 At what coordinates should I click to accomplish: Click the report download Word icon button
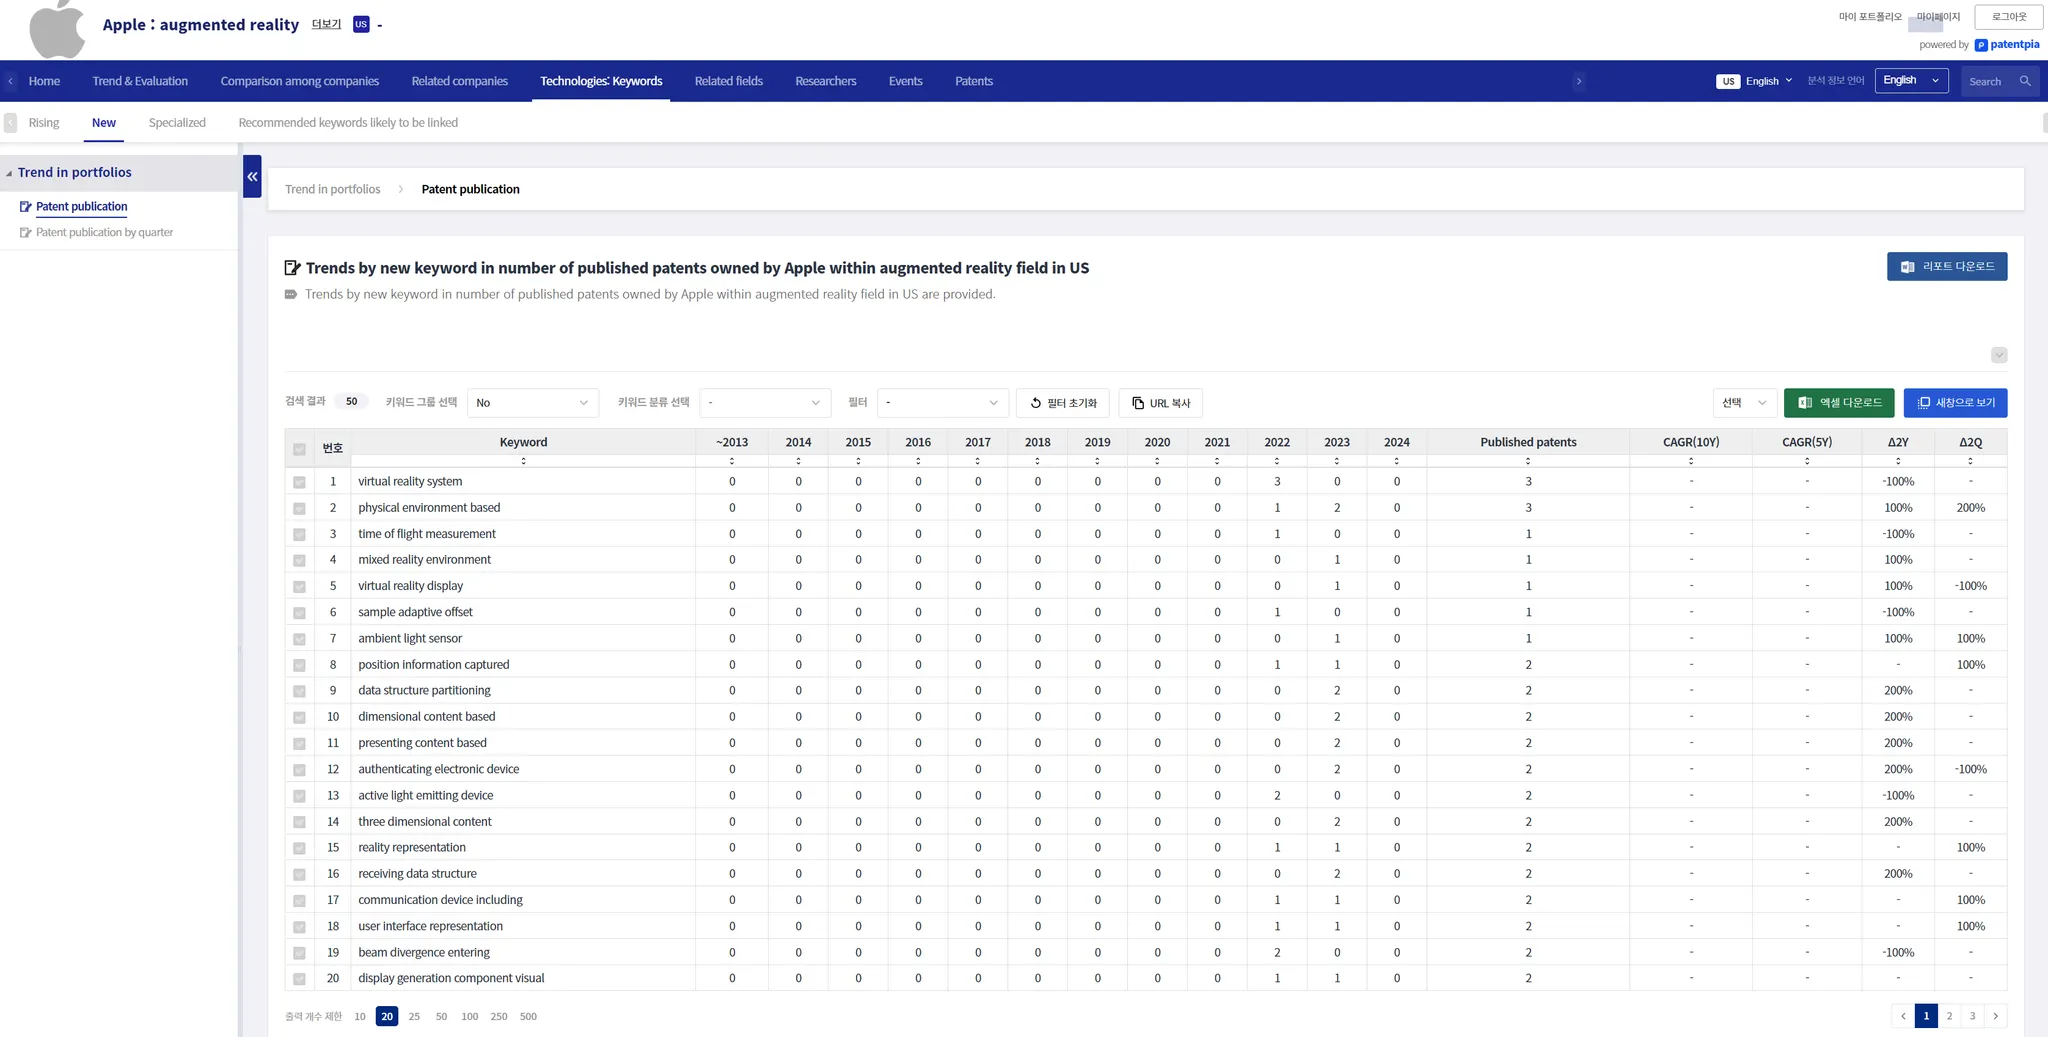[x=1947, y=267]
